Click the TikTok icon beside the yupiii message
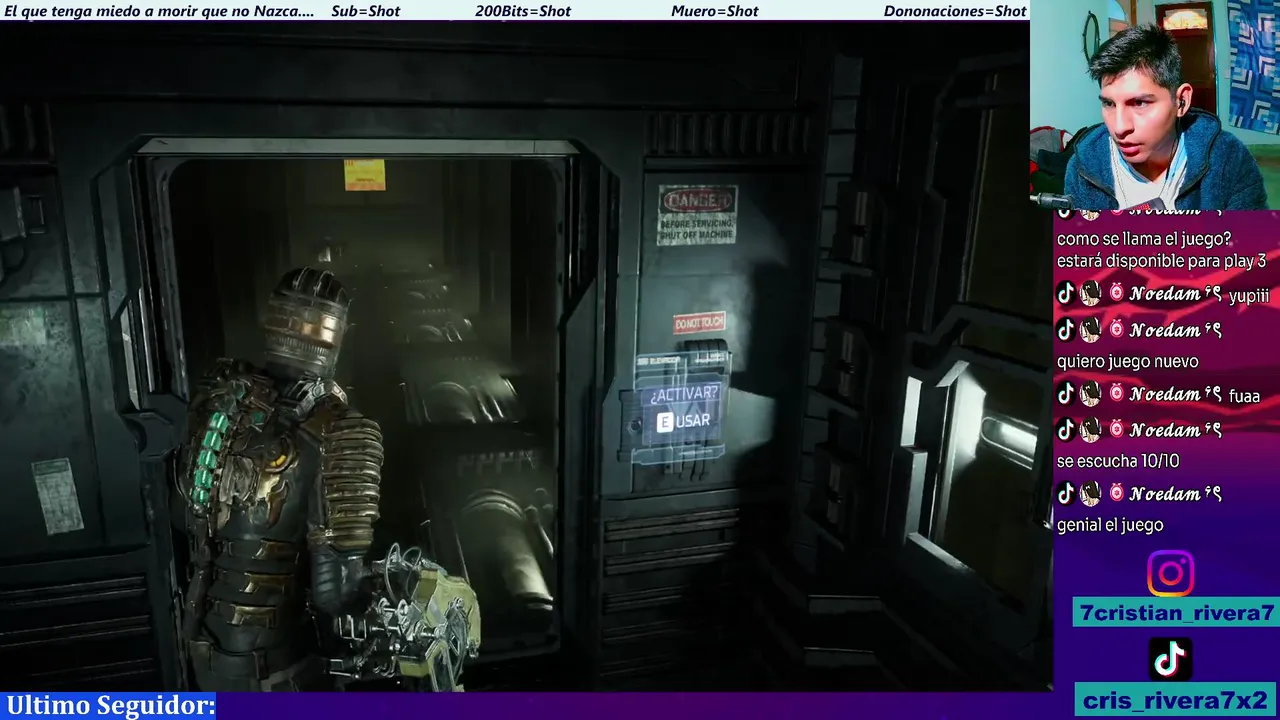Screen dimensions: 1280x720 tap(1066, 294)
